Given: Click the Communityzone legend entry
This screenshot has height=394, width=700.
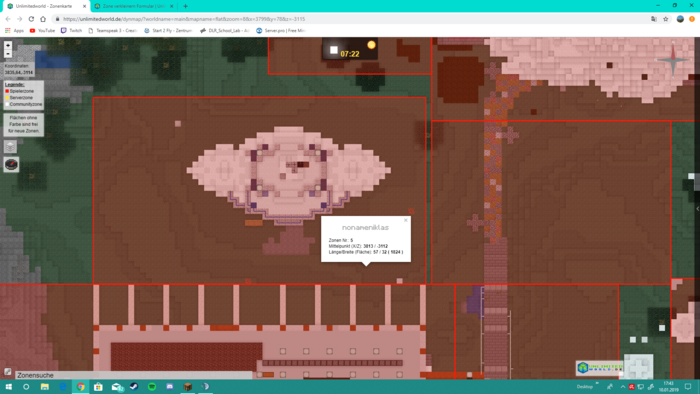Looking at the screenshot, I should 24,104.
